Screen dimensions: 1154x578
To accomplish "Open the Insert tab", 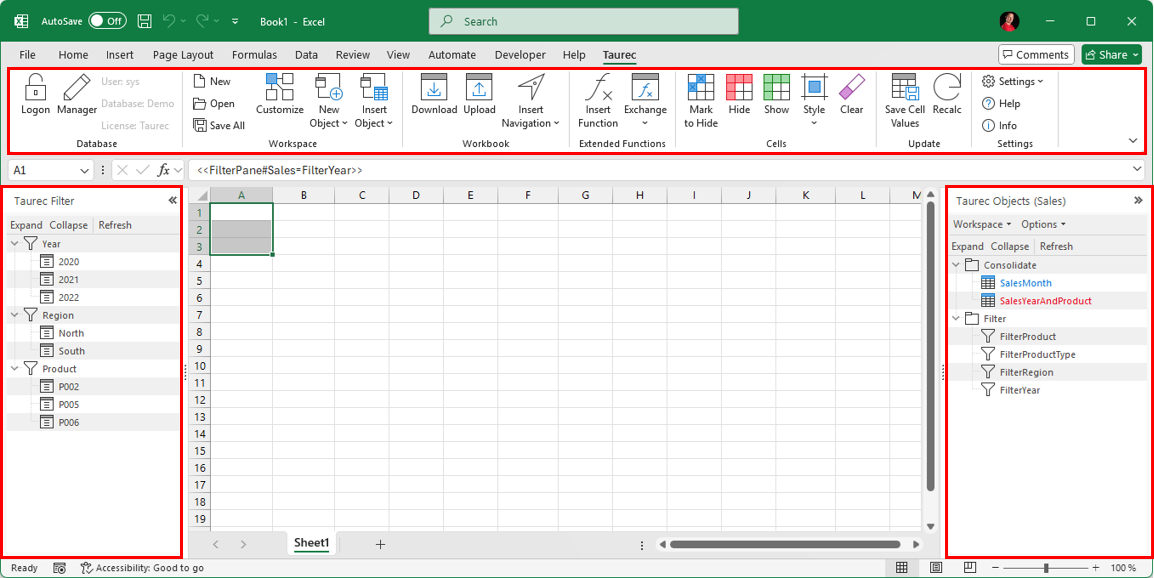I will point(120,54).
